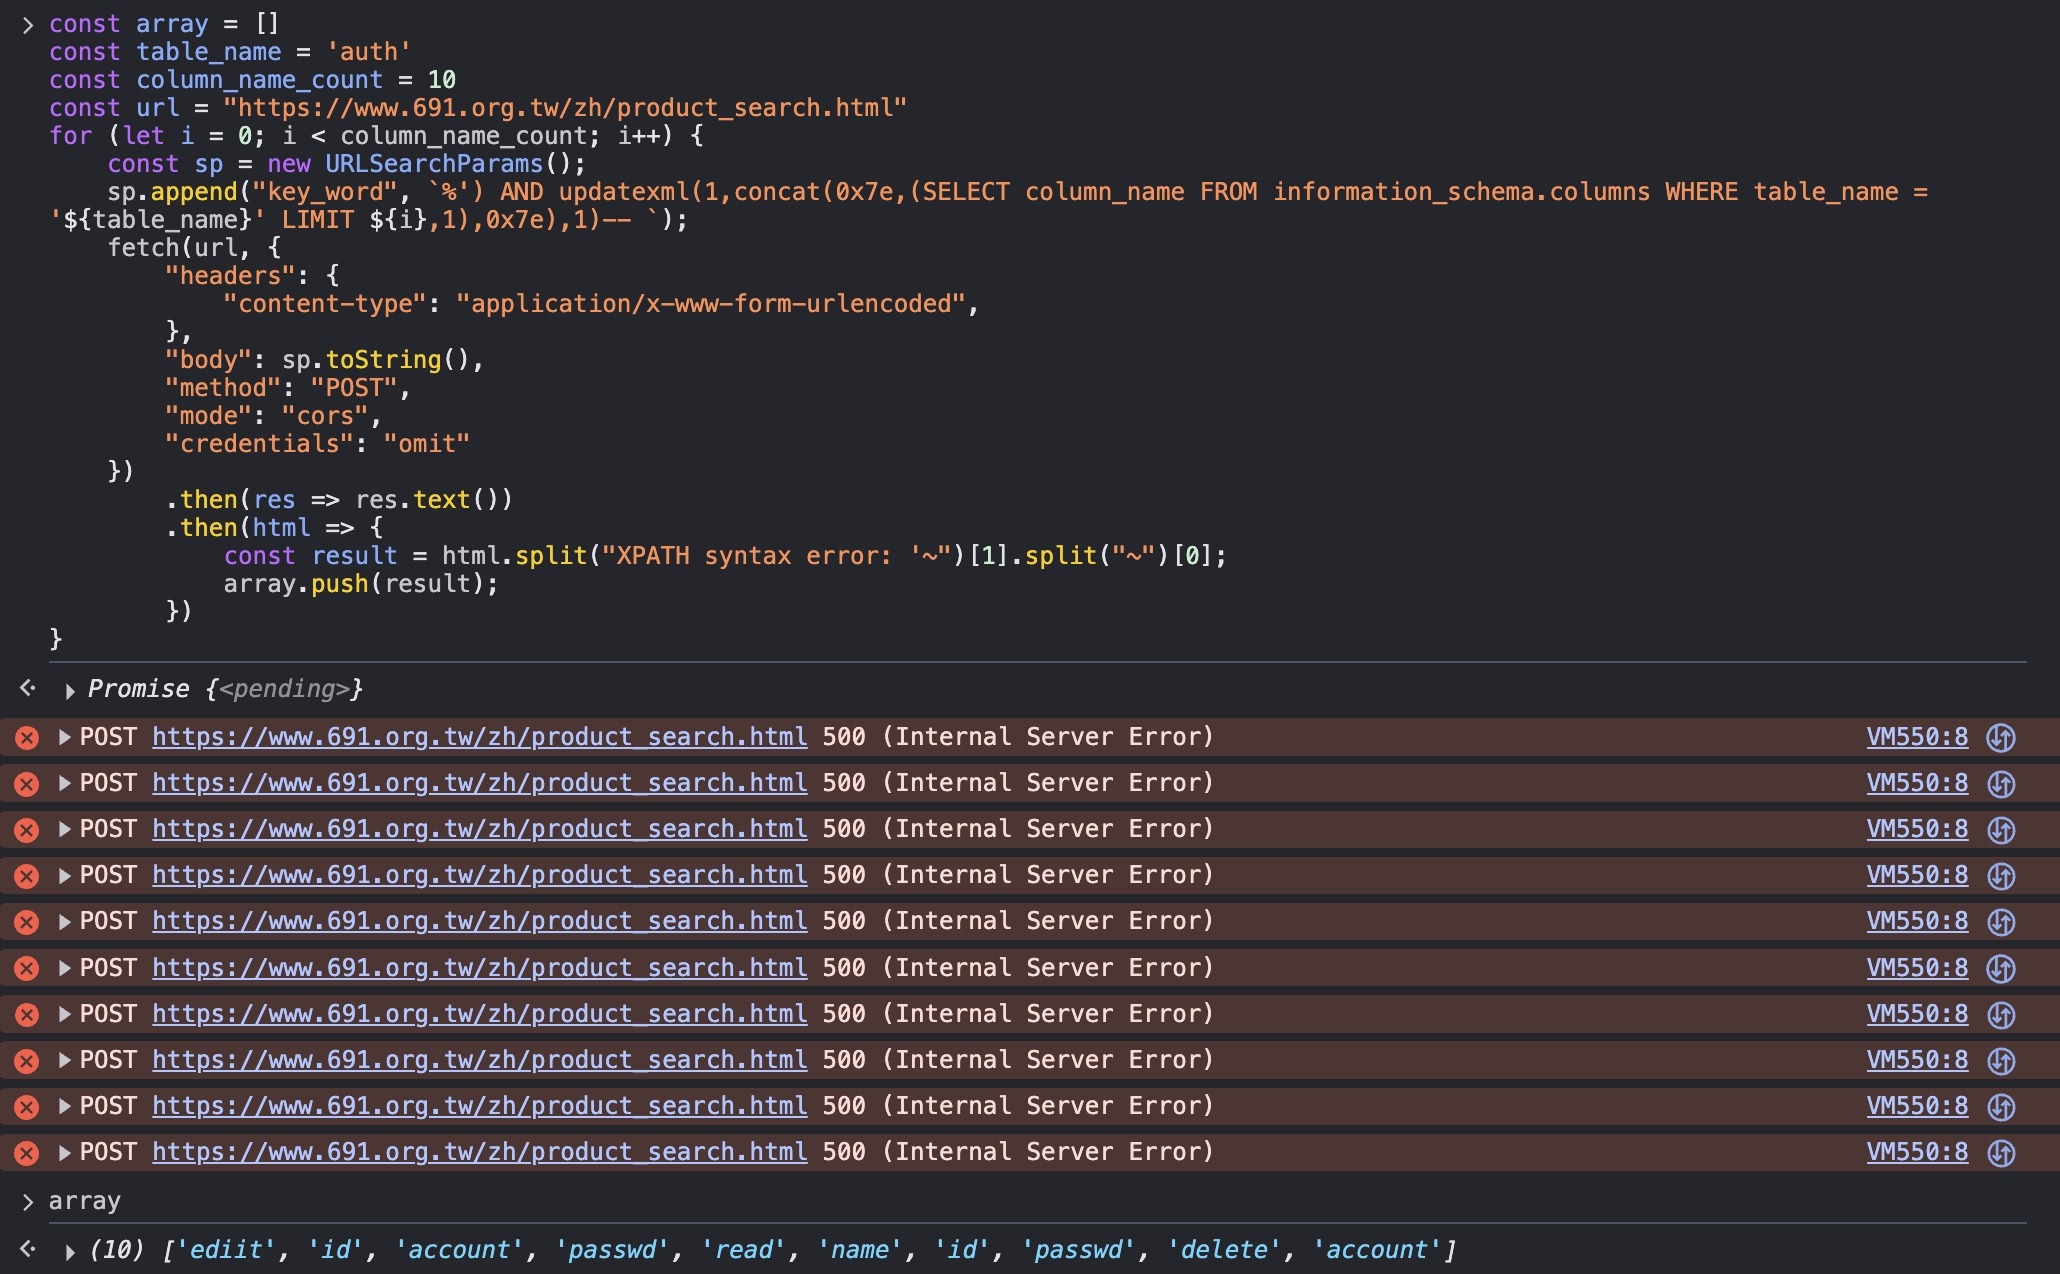Click the network request icon on the last POST error row
The image size is (2060, 1274).
tap(2001, 1153)
